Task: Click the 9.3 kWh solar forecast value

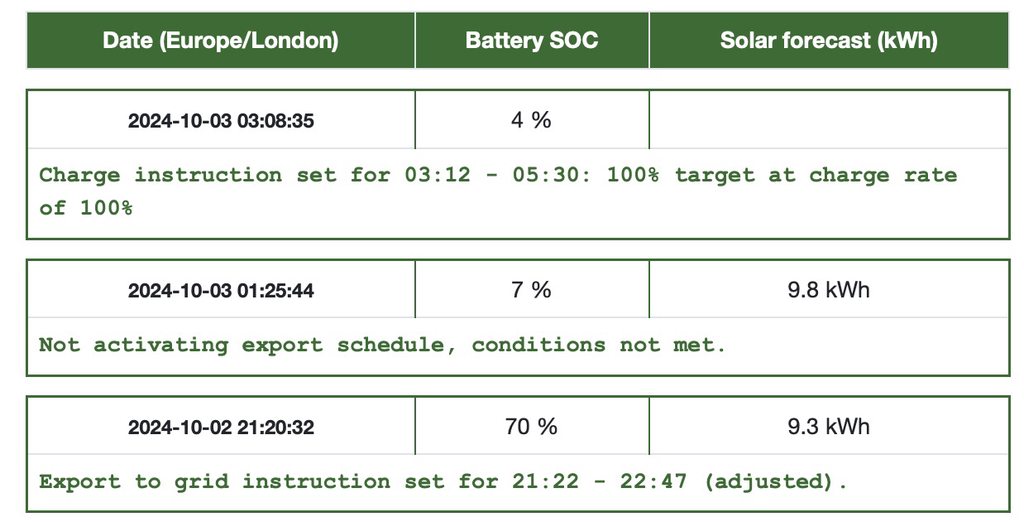Action: [828, 427]
